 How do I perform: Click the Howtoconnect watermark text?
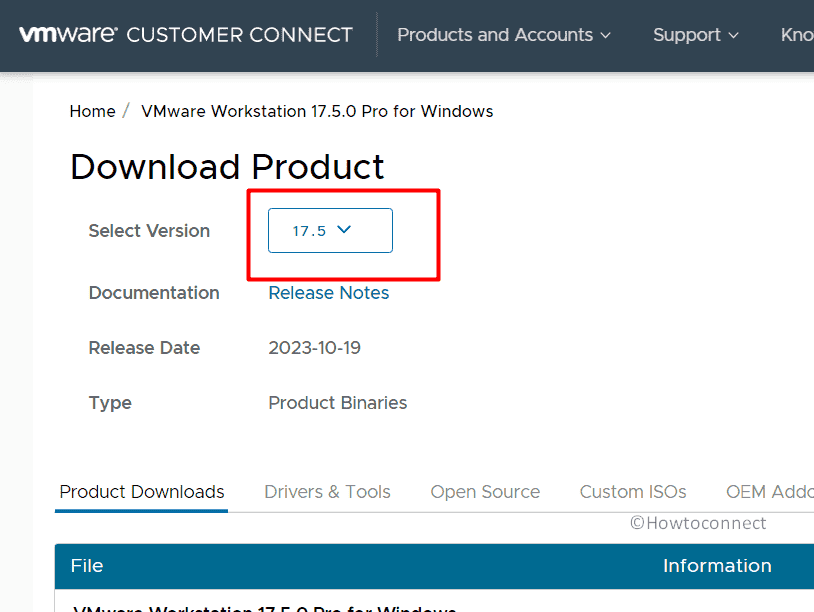click(x=698, y=522)
